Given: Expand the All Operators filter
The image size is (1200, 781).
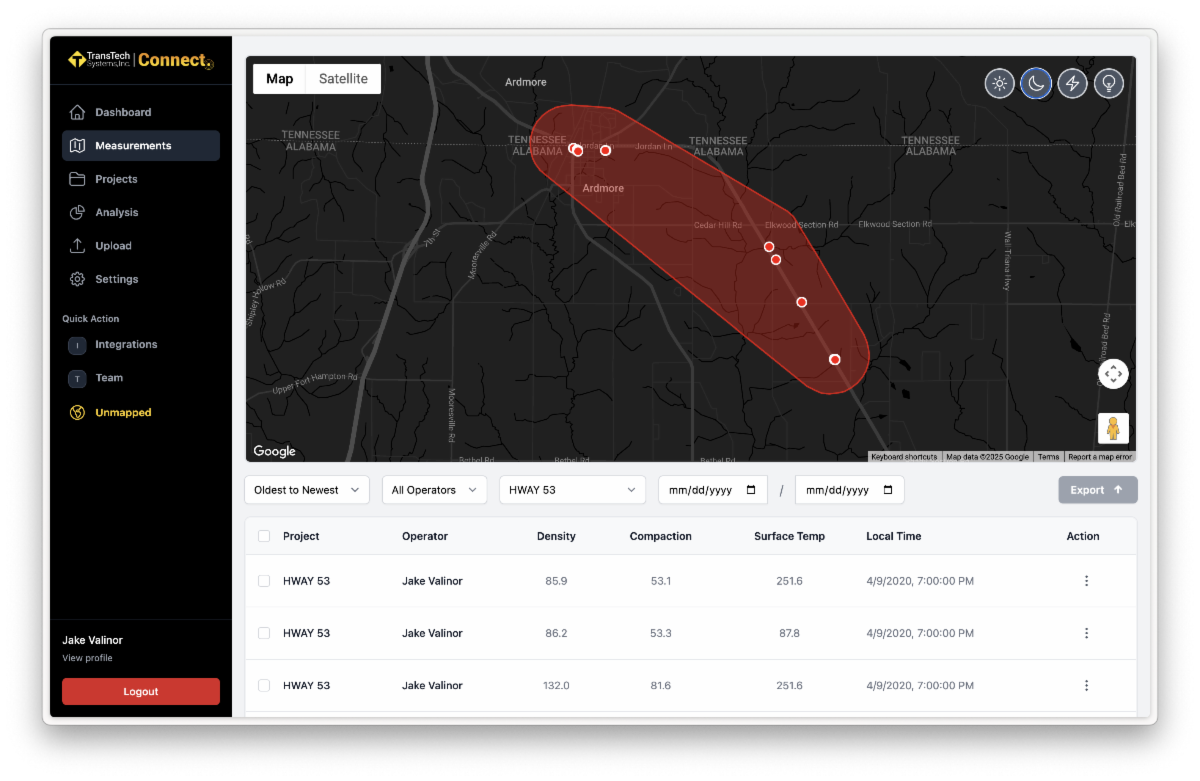Looking at the screenshot, I should 434,490.
